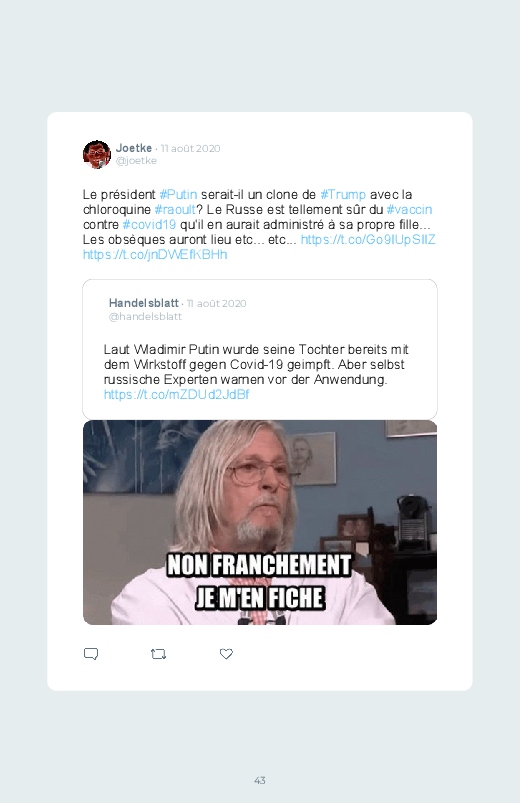Click the reply speech bubble icon
This screenshot has width=520, height=803.
[x=91, y=654]
